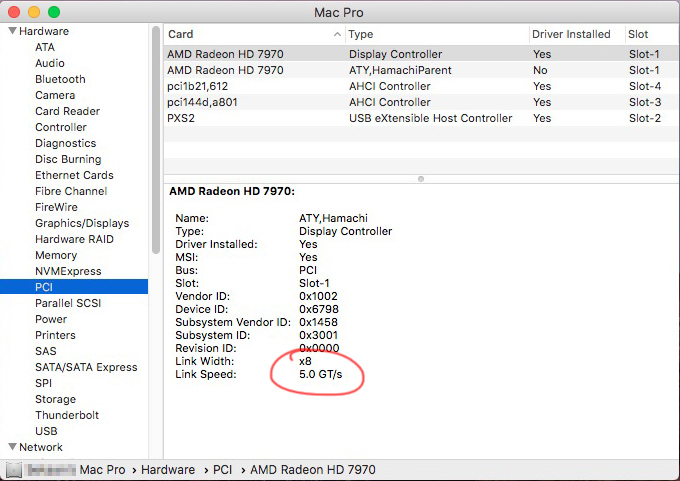Select Controller in the sidebar
This screenshot has height=481, width=680.
pos(61,127)
